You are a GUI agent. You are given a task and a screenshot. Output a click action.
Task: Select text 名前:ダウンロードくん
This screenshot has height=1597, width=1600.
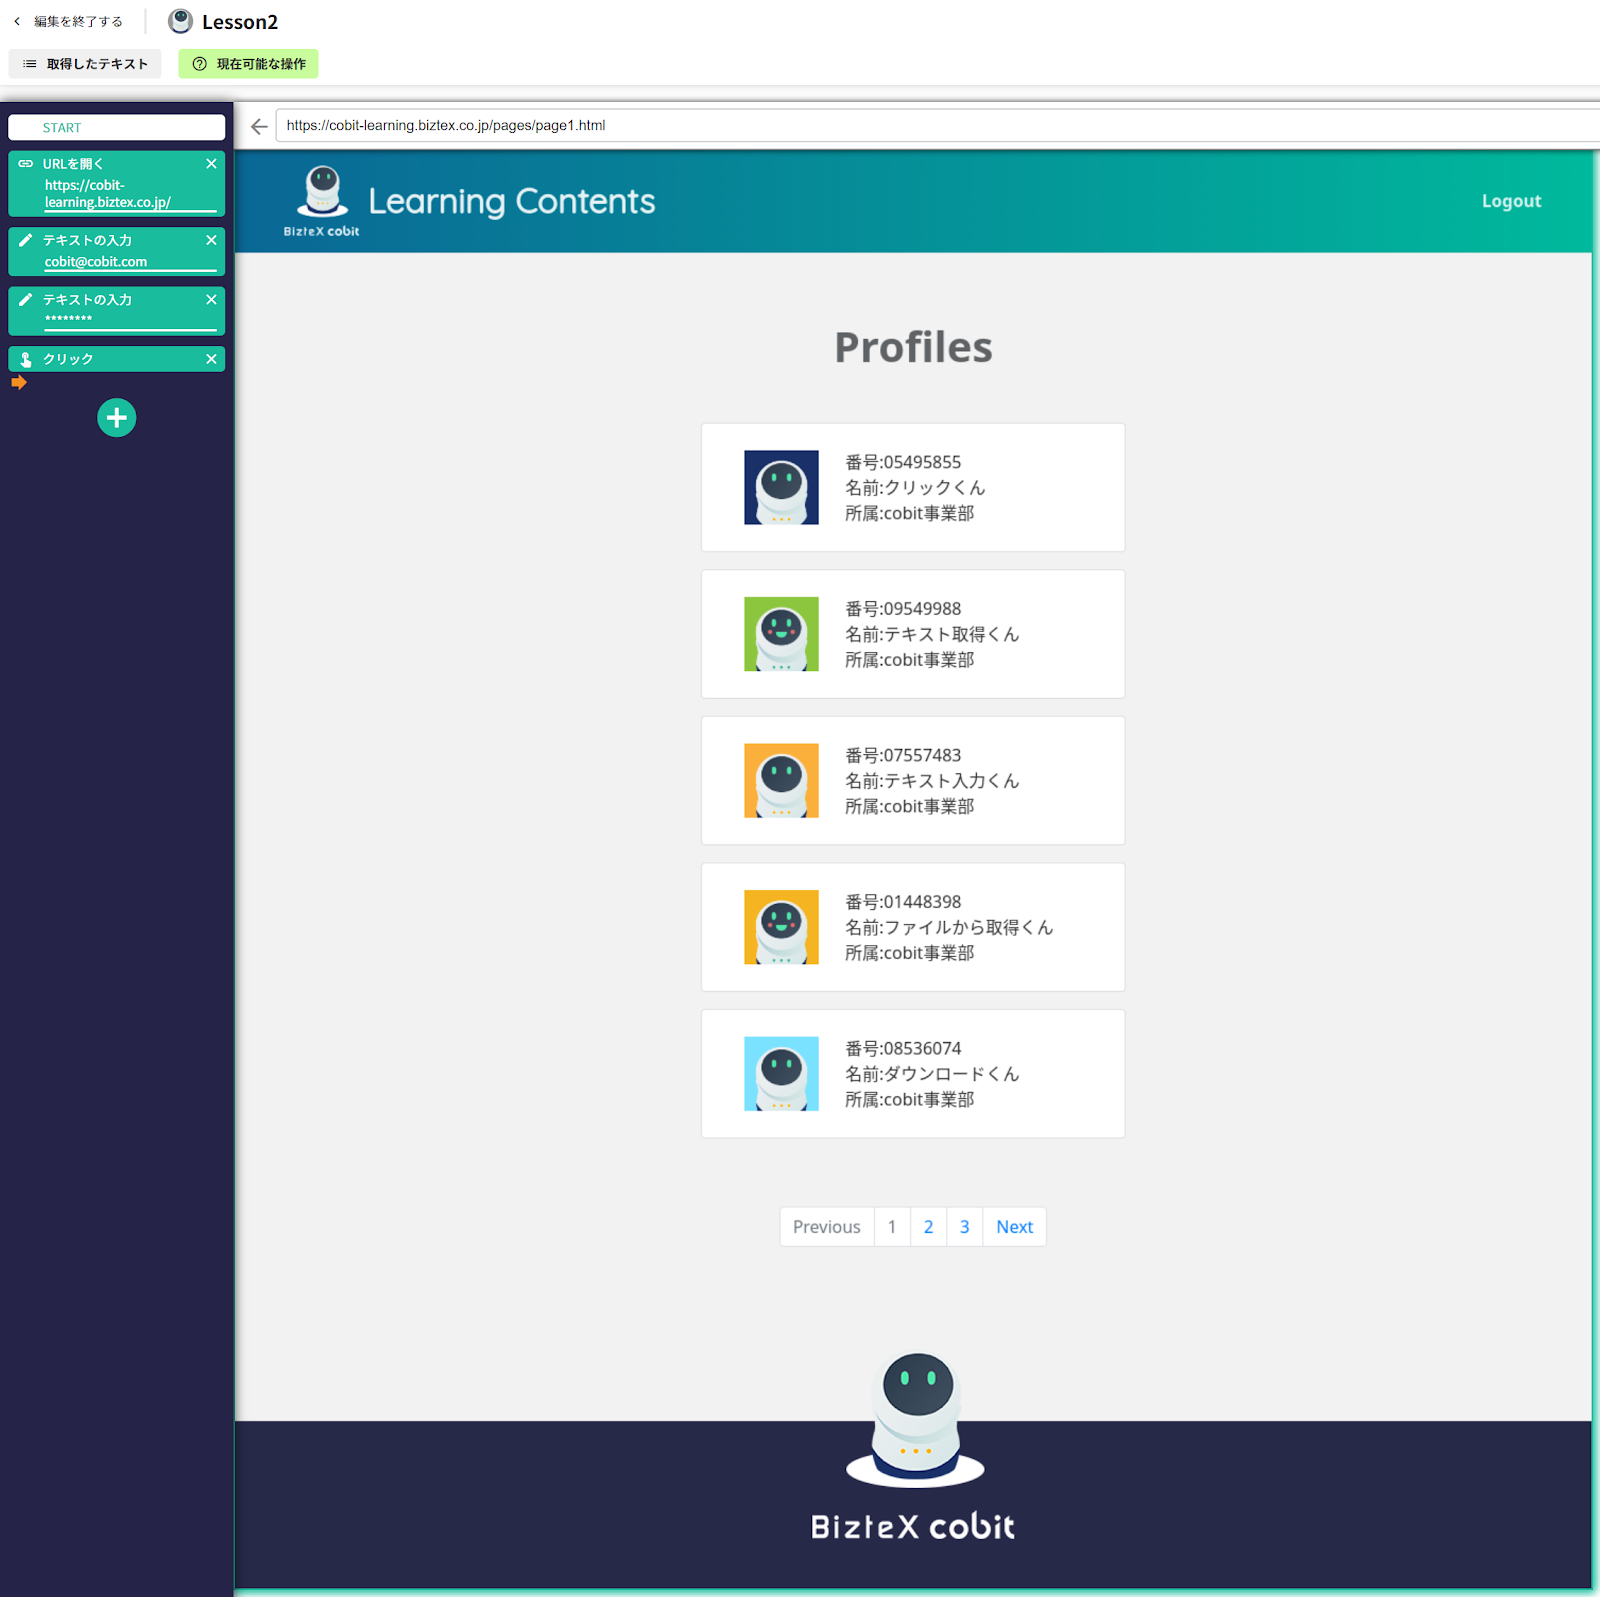pyautogui.click(x=932, y=1074)
